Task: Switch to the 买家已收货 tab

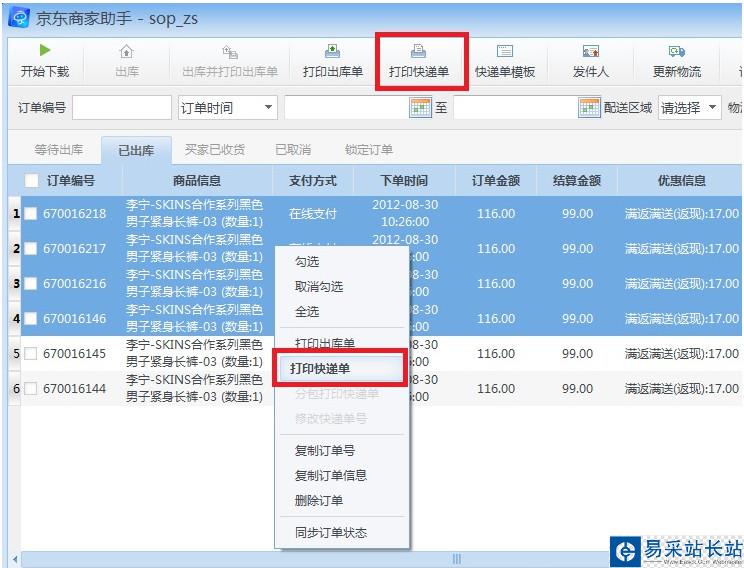Action: point(214,150)
